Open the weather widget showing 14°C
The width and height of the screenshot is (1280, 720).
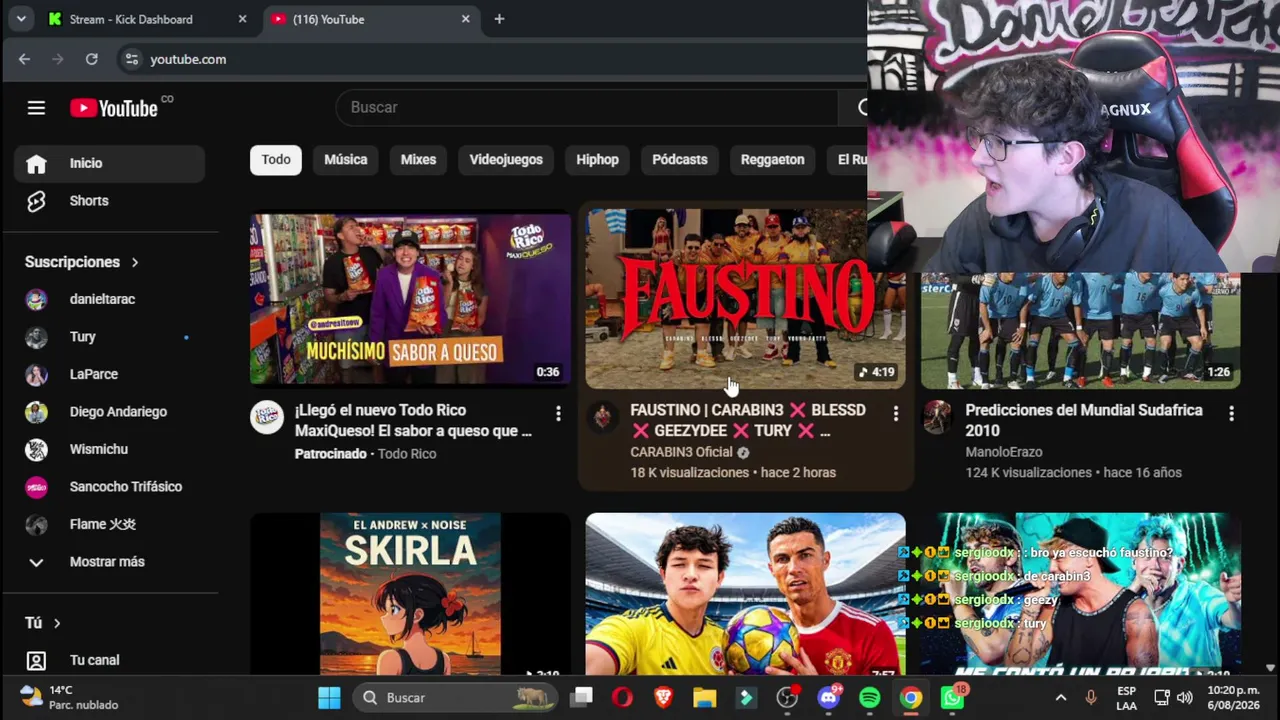pos(70,697)
